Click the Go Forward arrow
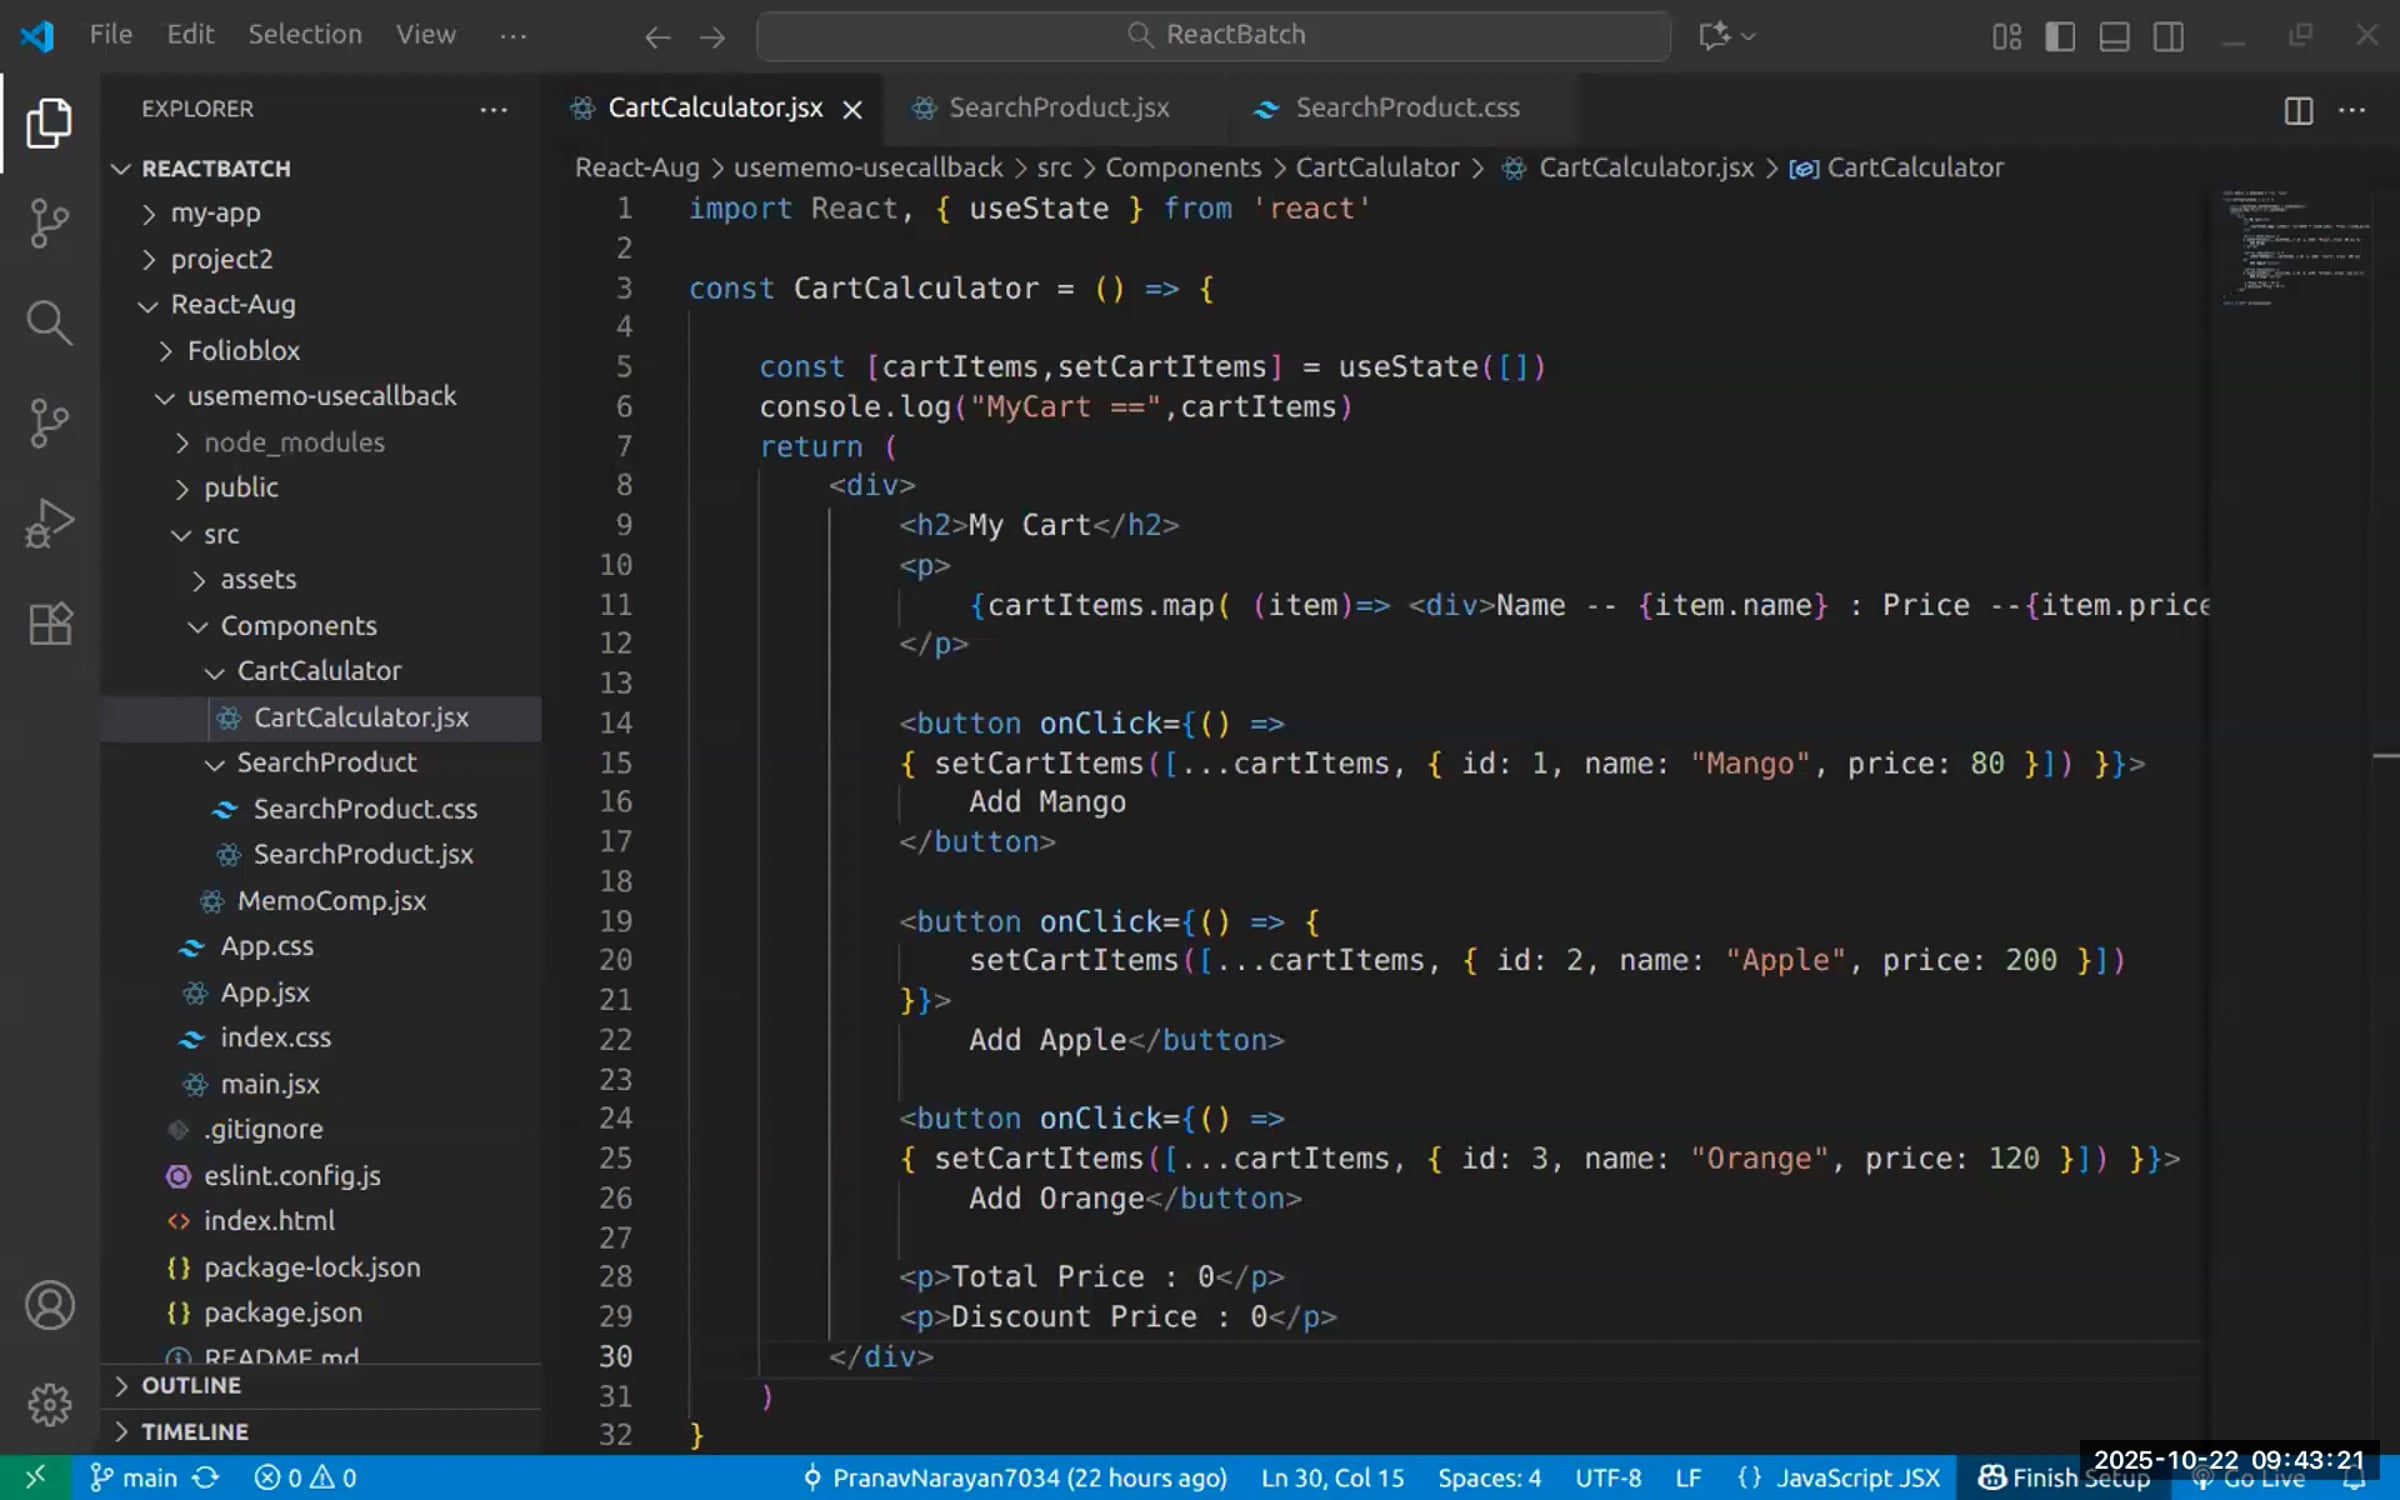The height and width of the screenshot is (1500, 2400). tap(712, 37)
